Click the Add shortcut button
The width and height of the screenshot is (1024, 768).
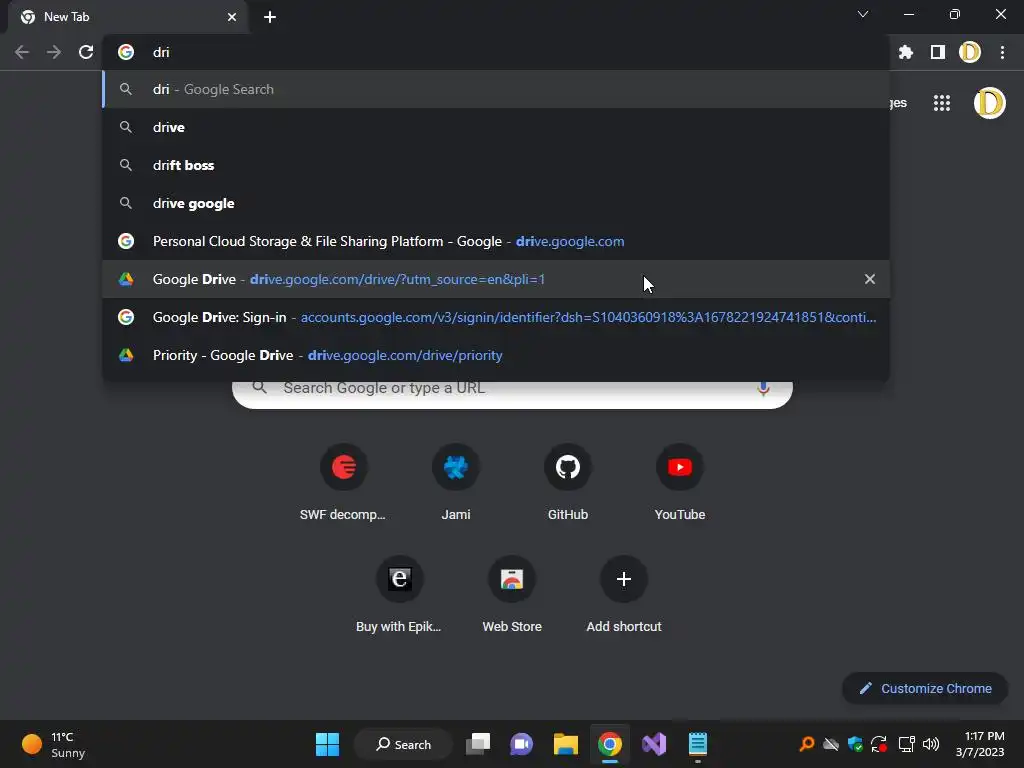point(624,595)
